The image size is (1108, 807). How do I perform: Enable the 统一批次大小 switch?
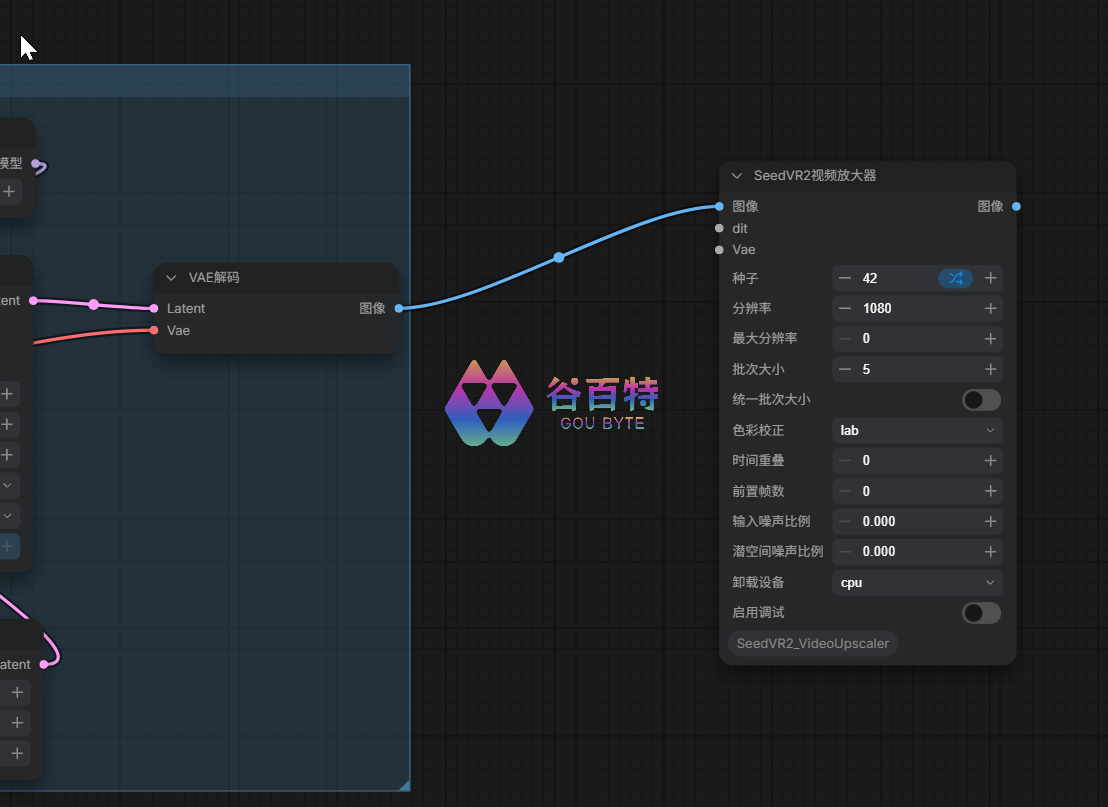coord(982,400)
